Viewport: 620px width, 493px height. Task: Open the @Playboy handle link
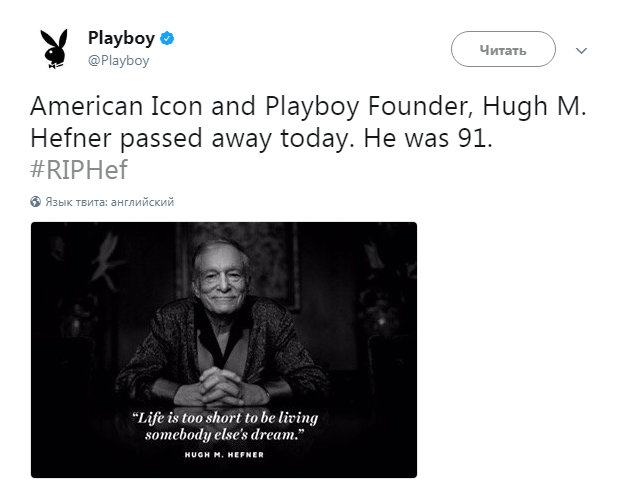tap(118, 60)
